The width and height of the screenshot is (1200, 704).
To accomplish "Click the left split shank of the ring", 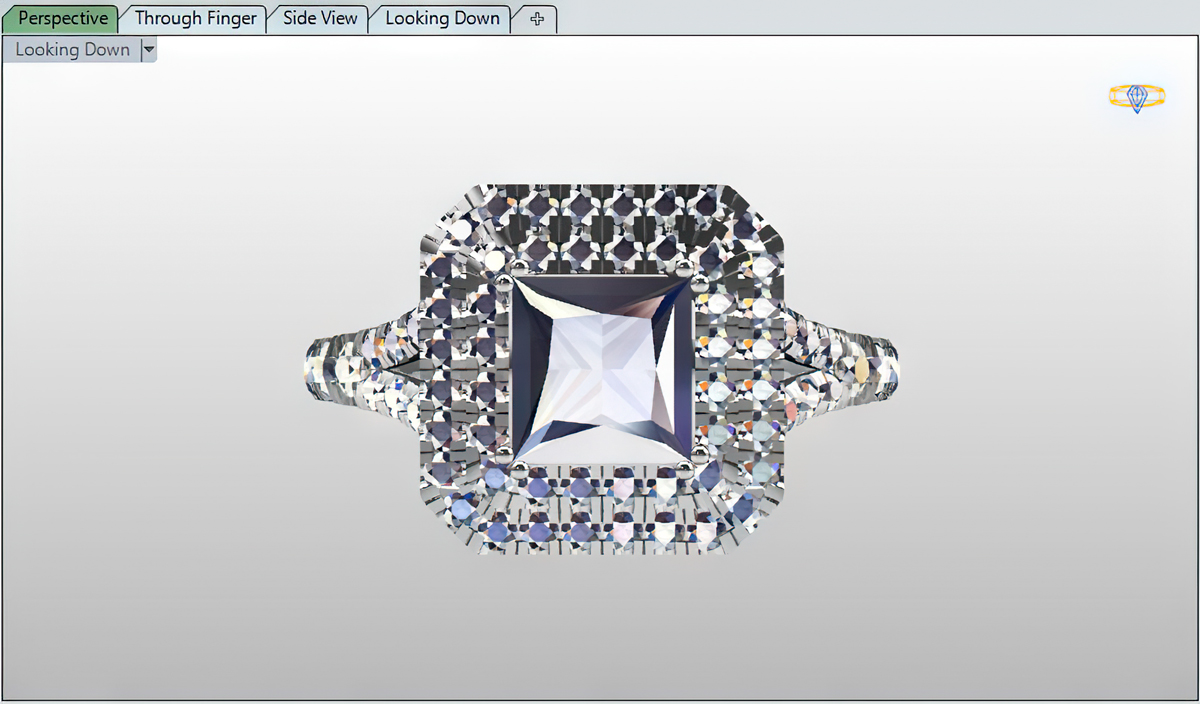I will point(355,370).
